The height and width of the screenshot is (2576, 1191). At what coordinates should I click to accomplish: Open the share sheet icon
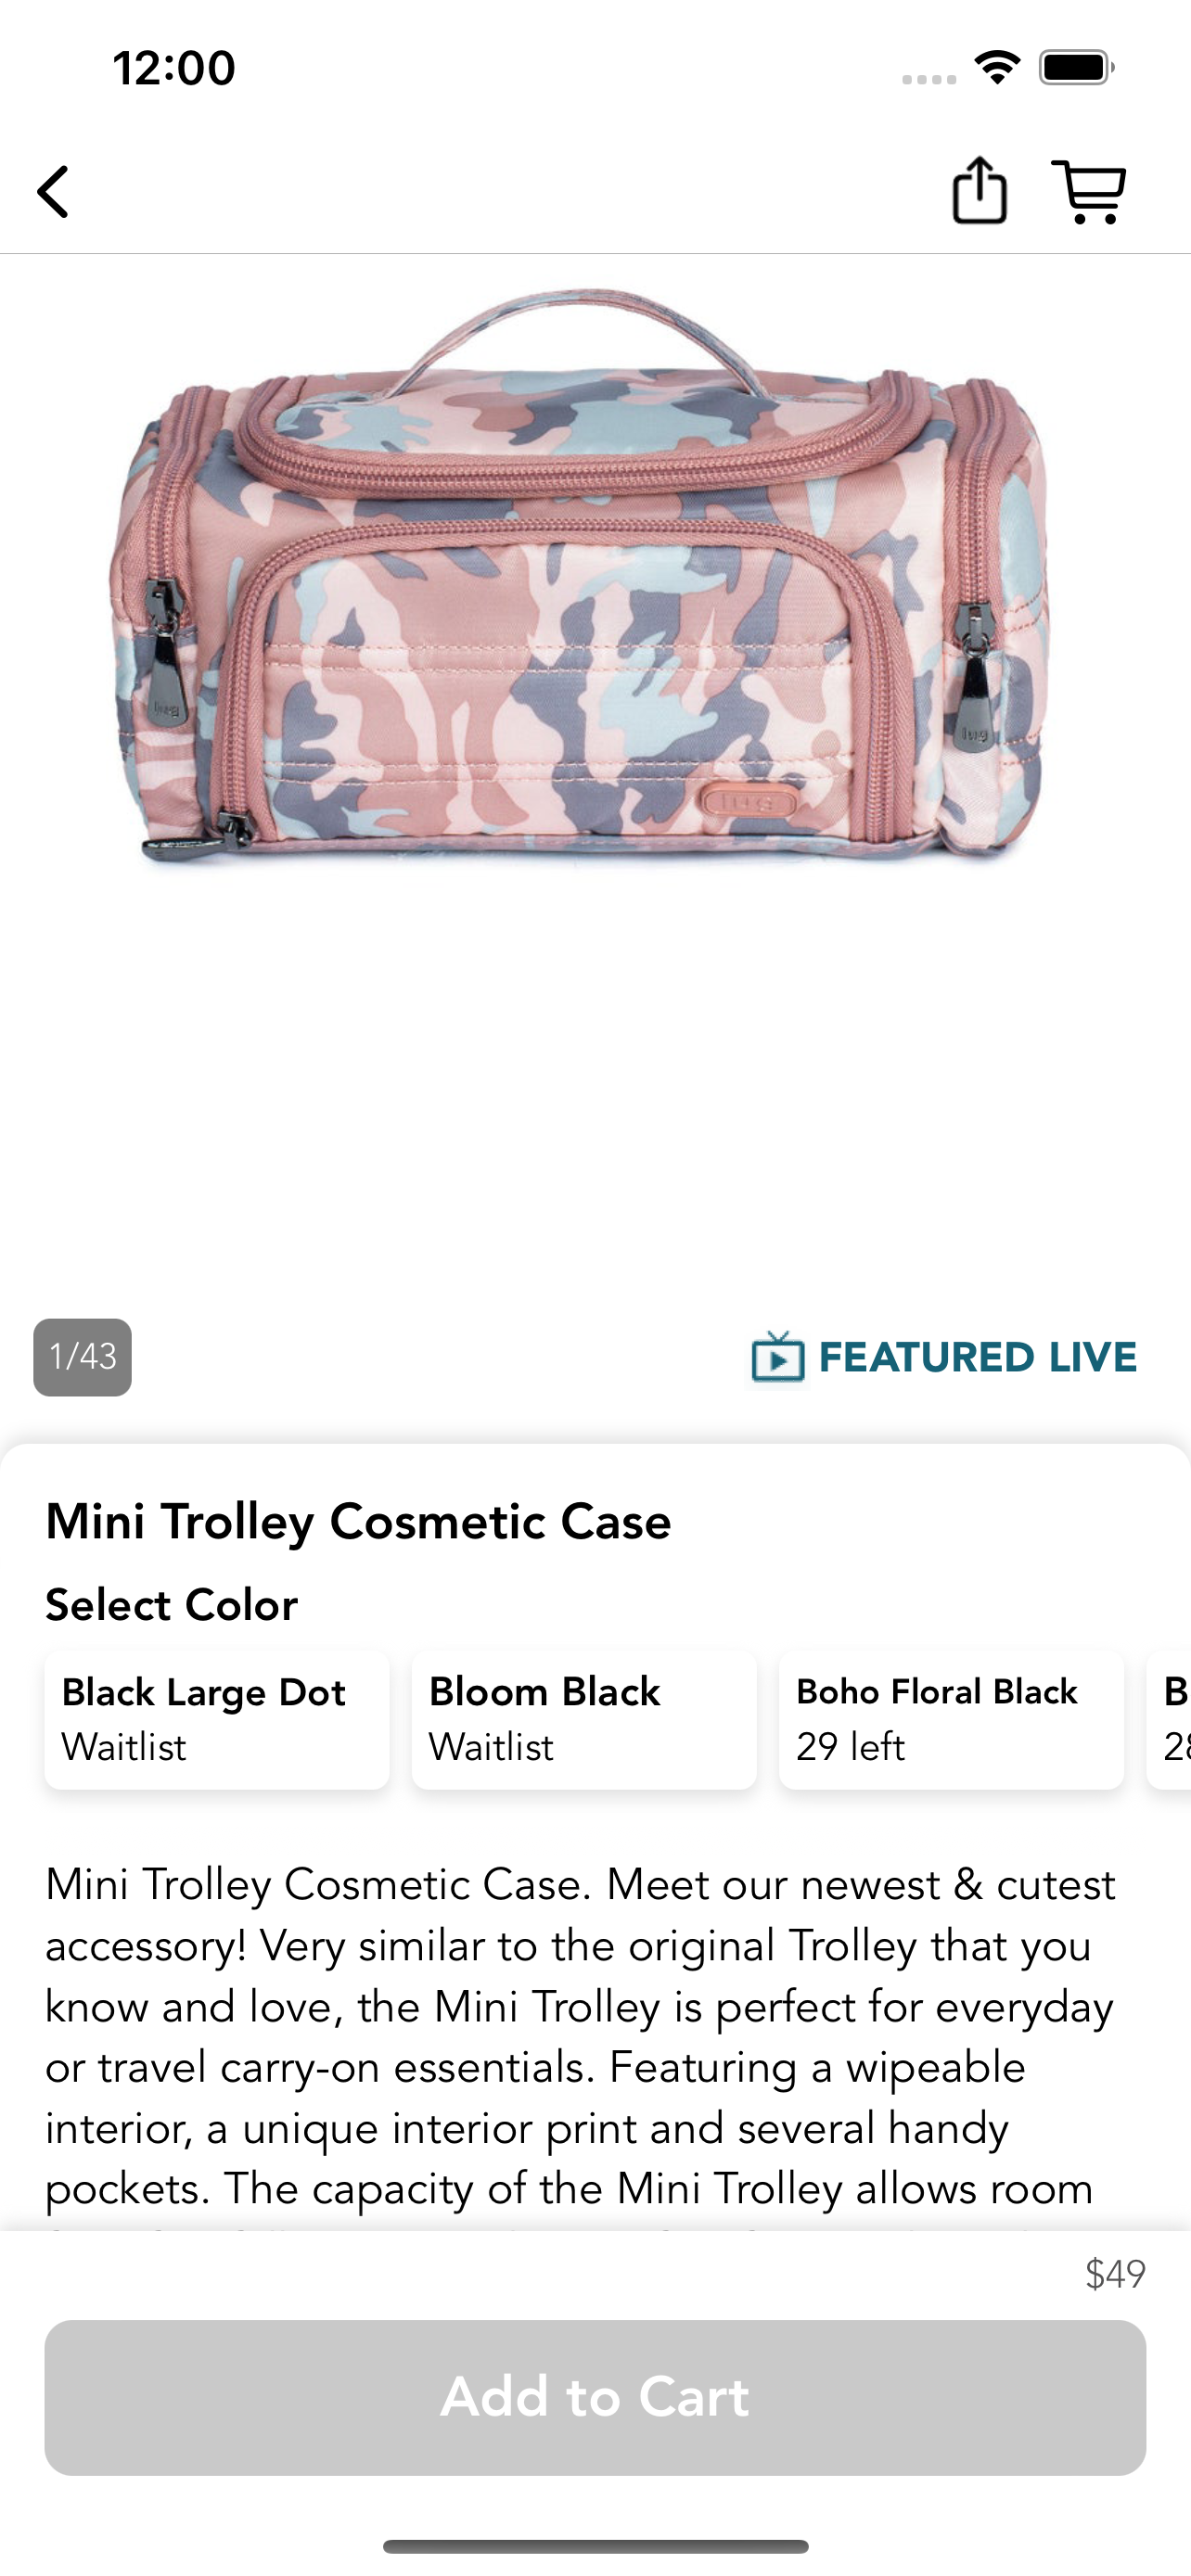click(979, 189)
